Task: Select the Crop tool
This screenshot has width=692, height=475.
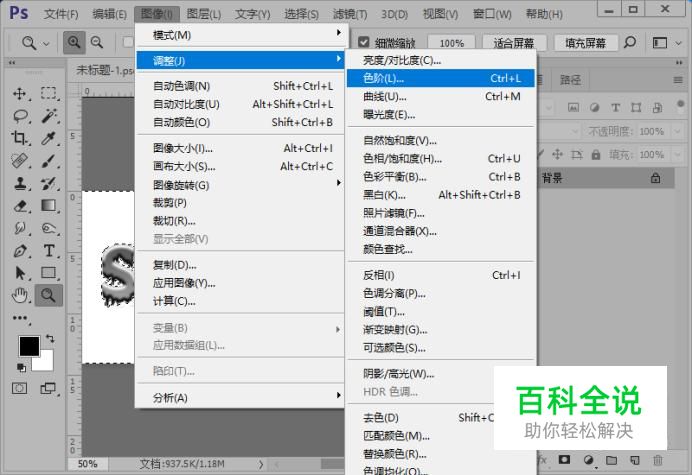Action: [20, 139]
